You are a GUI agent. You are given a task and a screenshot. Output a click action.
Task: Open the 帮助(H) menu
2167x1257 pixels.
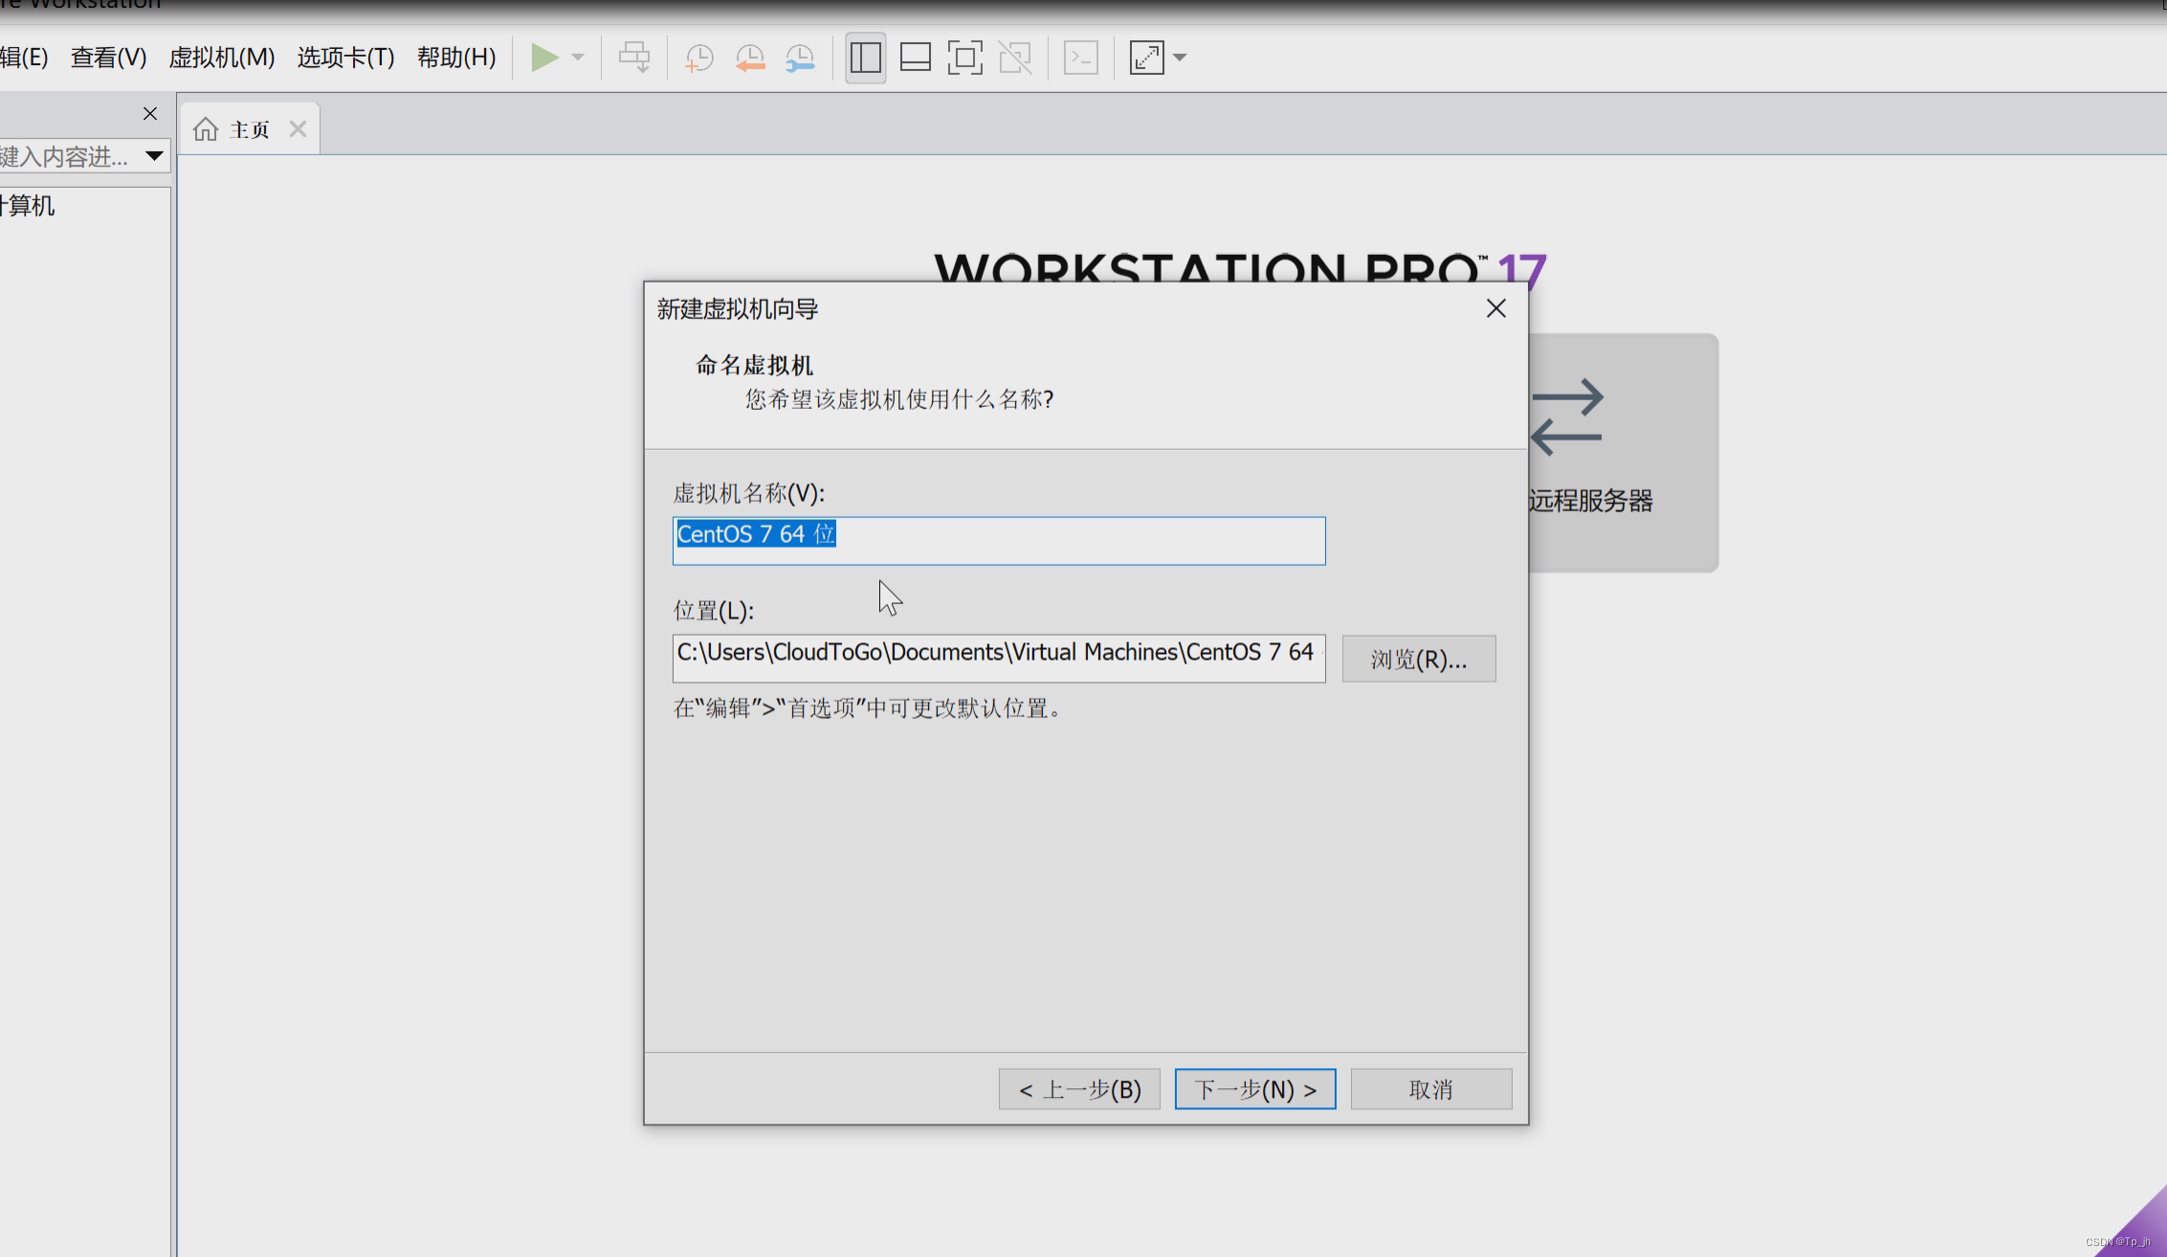[x=456, y=57]
